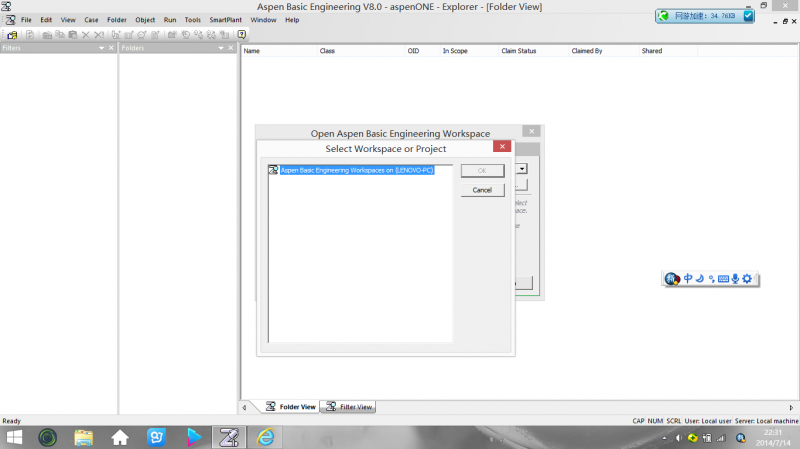Viewport: 800px width, 449px height.
Task: Open the Help menu
Action: click(x=292, y=20)
